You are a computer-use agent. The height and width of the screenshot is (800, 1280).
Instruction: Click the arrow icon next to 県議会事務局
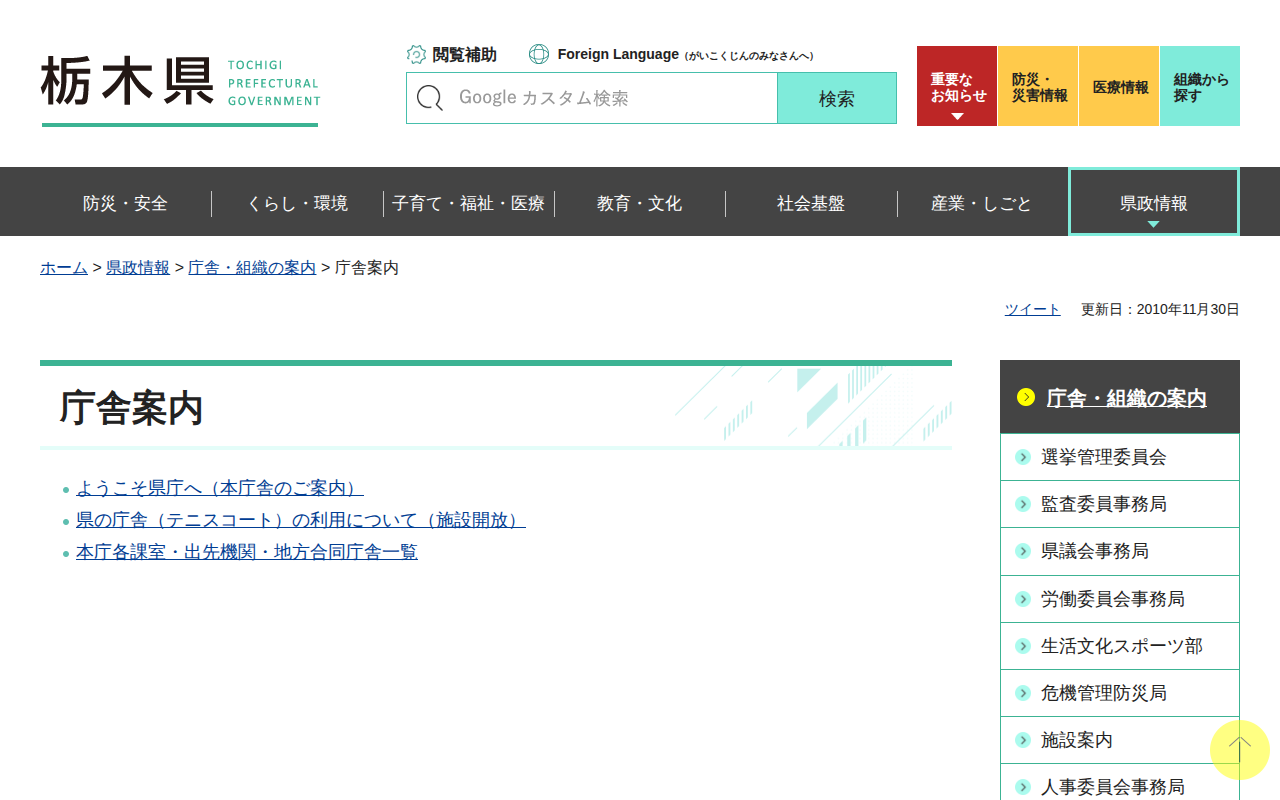pyautogui.click(x=1023, y=551)
